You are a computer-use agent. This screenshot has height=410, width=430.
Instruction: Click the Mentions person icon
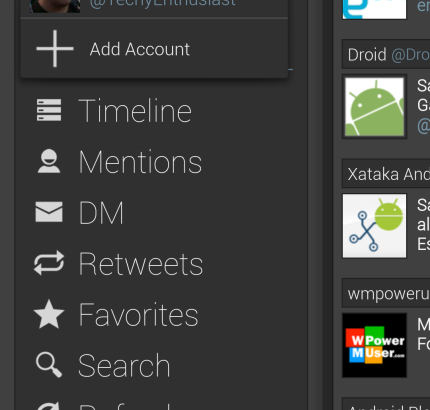coord(49,161)
